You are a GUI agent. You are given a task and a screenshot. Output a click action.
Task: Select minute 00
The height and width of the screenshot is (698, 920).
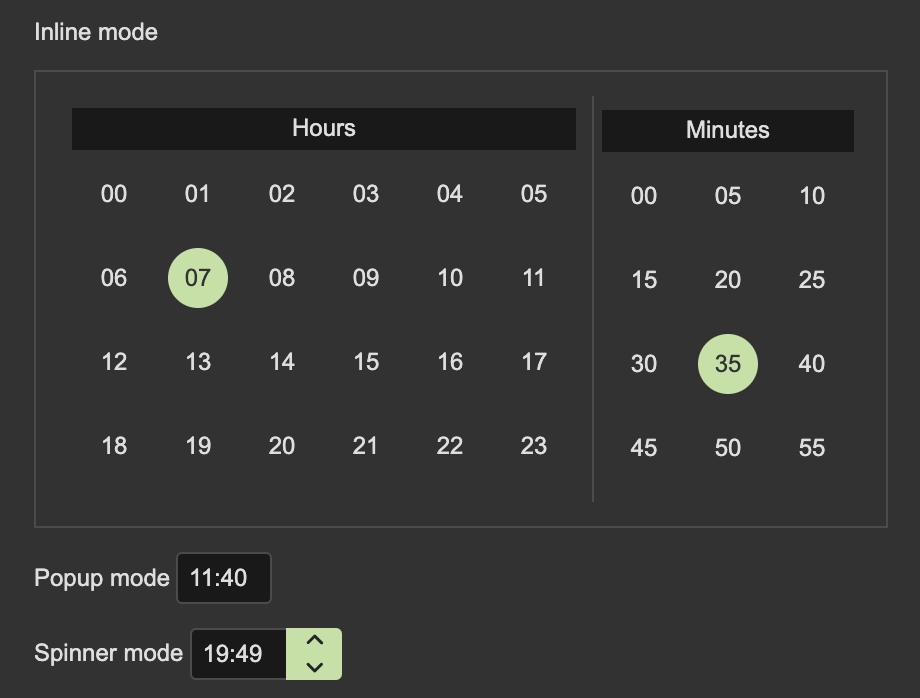coord(643,196)
